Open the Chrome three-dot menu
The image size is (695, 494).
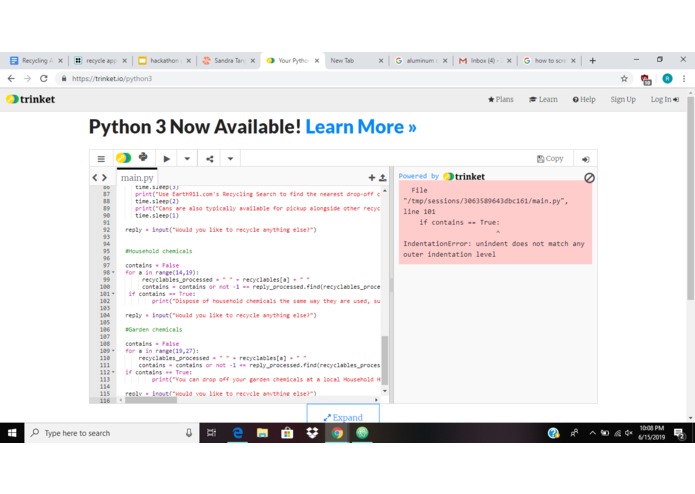tap(684, 78)
